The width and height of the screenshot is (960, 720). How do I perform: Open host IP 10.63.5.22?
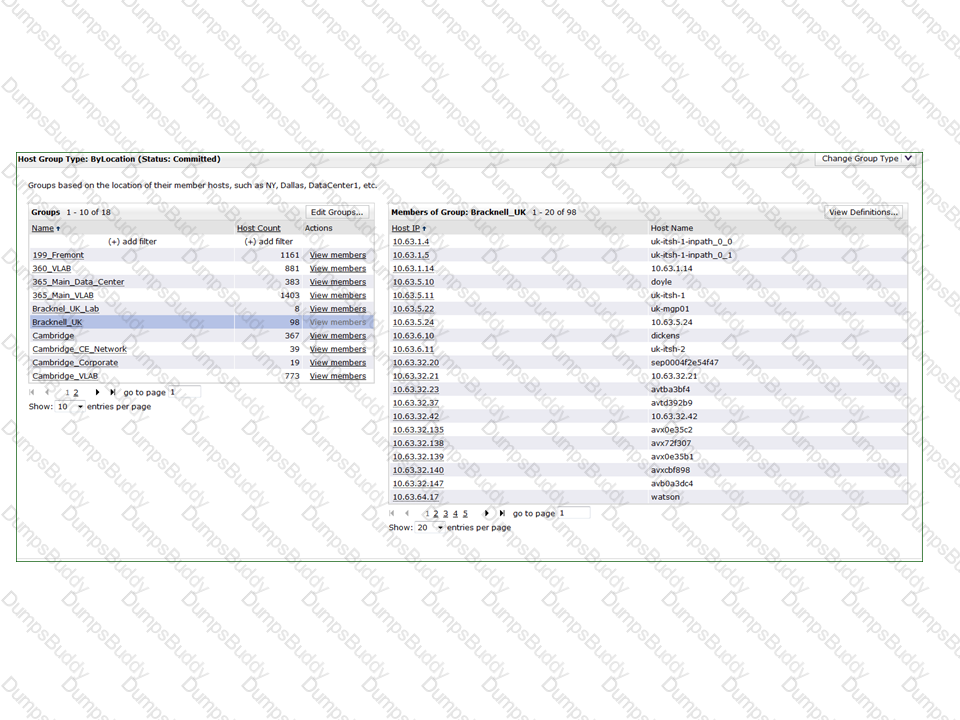(x=413, y=309)
